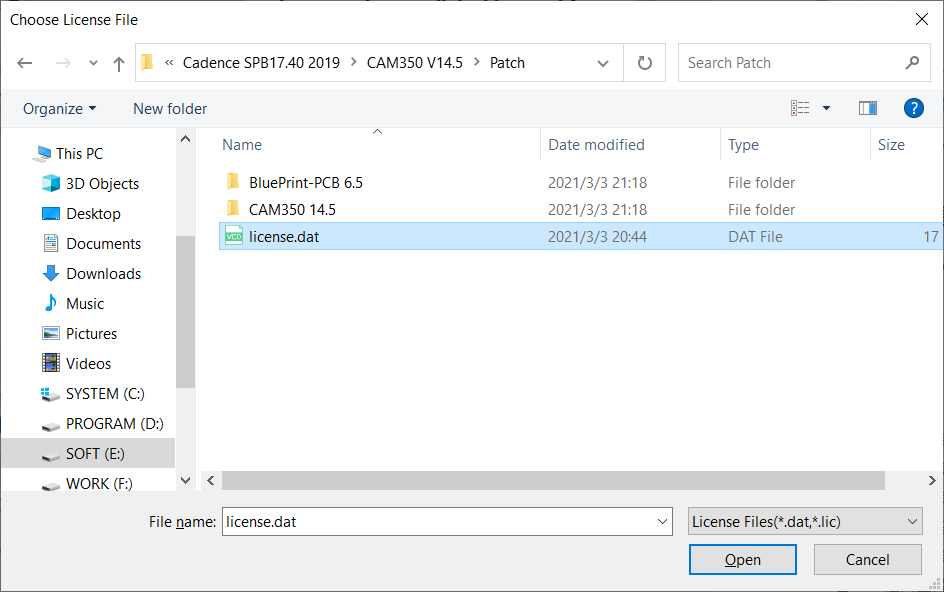Click the search magnifier in Search Patch

tap(910, 62)
